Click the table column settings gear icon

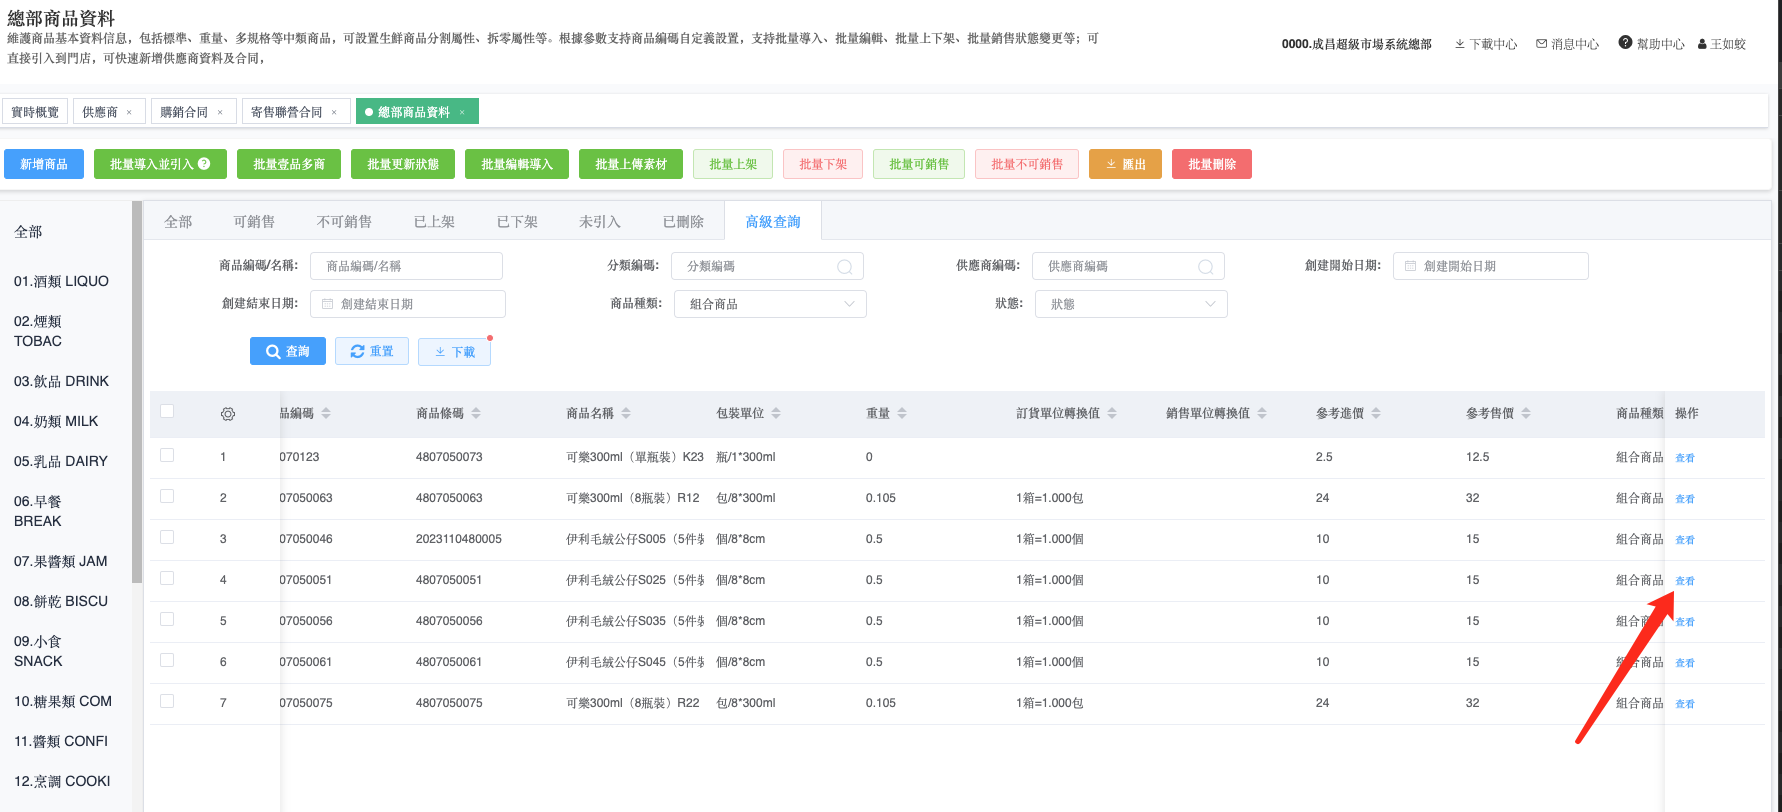pyautogui.click(x=228, y=414)
